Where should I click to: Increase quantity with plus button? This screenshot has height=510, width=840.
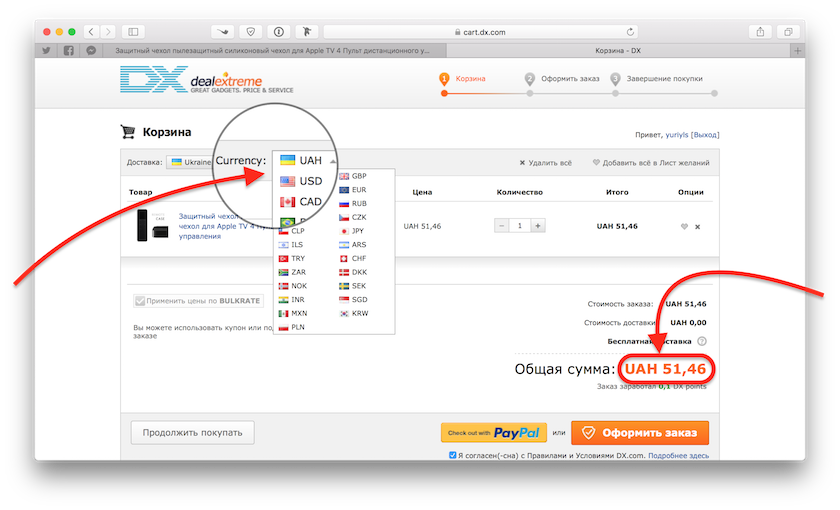coord(538,226)
